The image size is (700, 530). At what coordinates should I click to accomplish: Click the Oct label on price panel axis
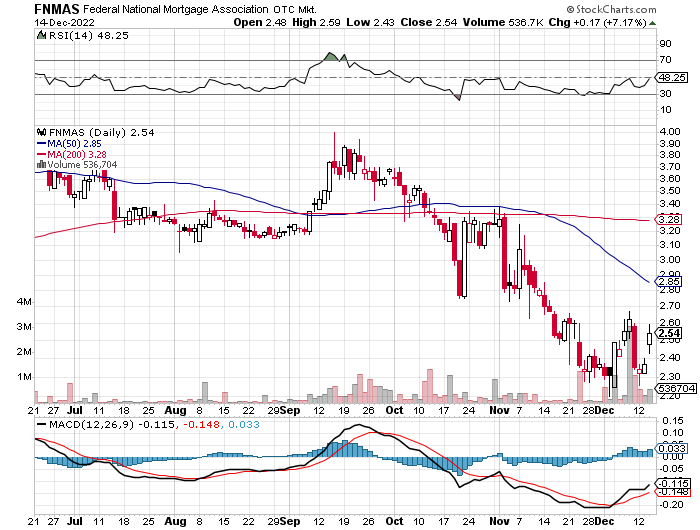[x=394, y=410]
